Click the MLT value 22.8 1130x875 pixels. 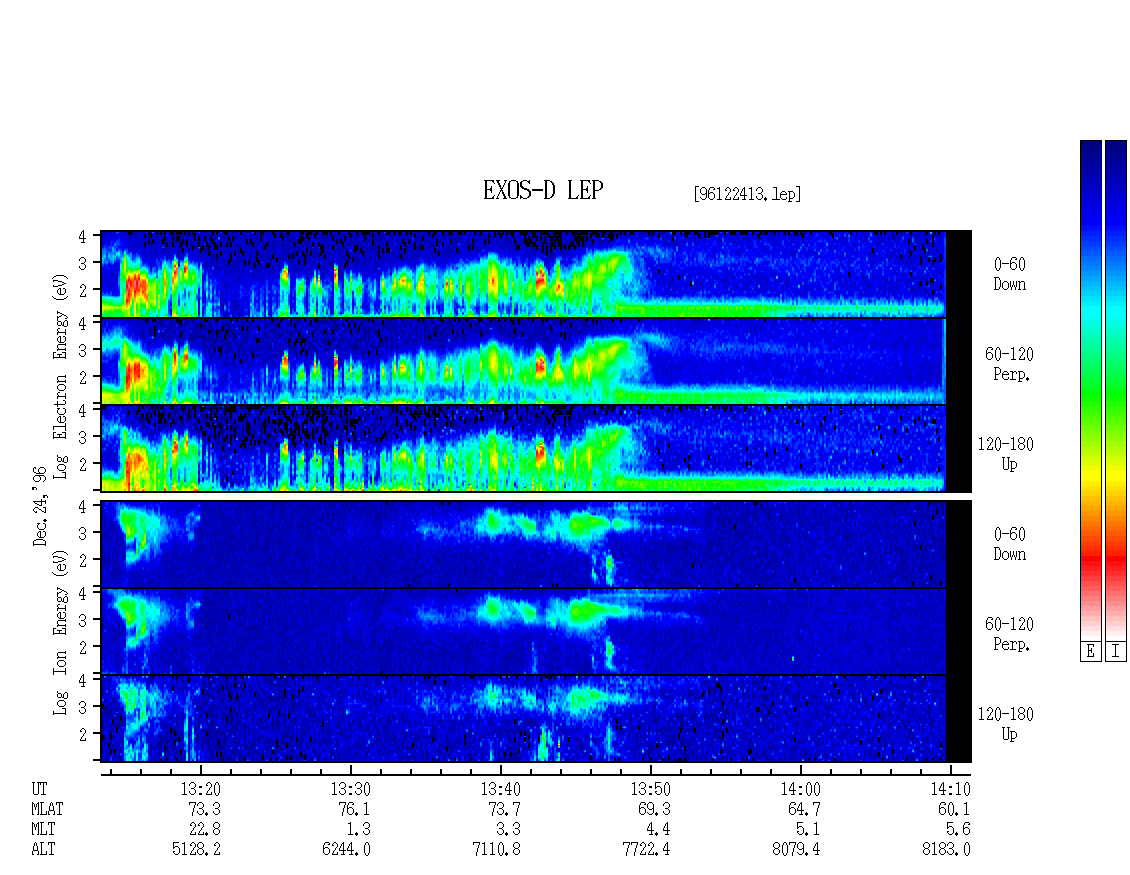204,830
